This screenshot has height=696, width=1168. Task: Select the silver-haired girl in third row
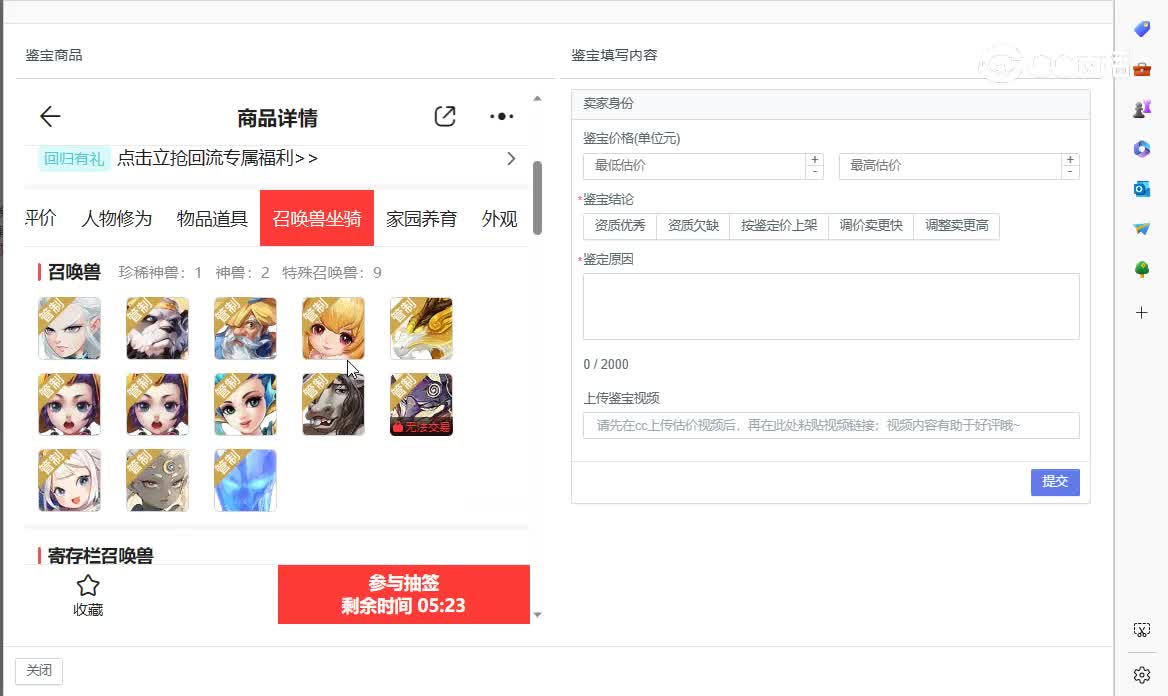coord(69,481)
